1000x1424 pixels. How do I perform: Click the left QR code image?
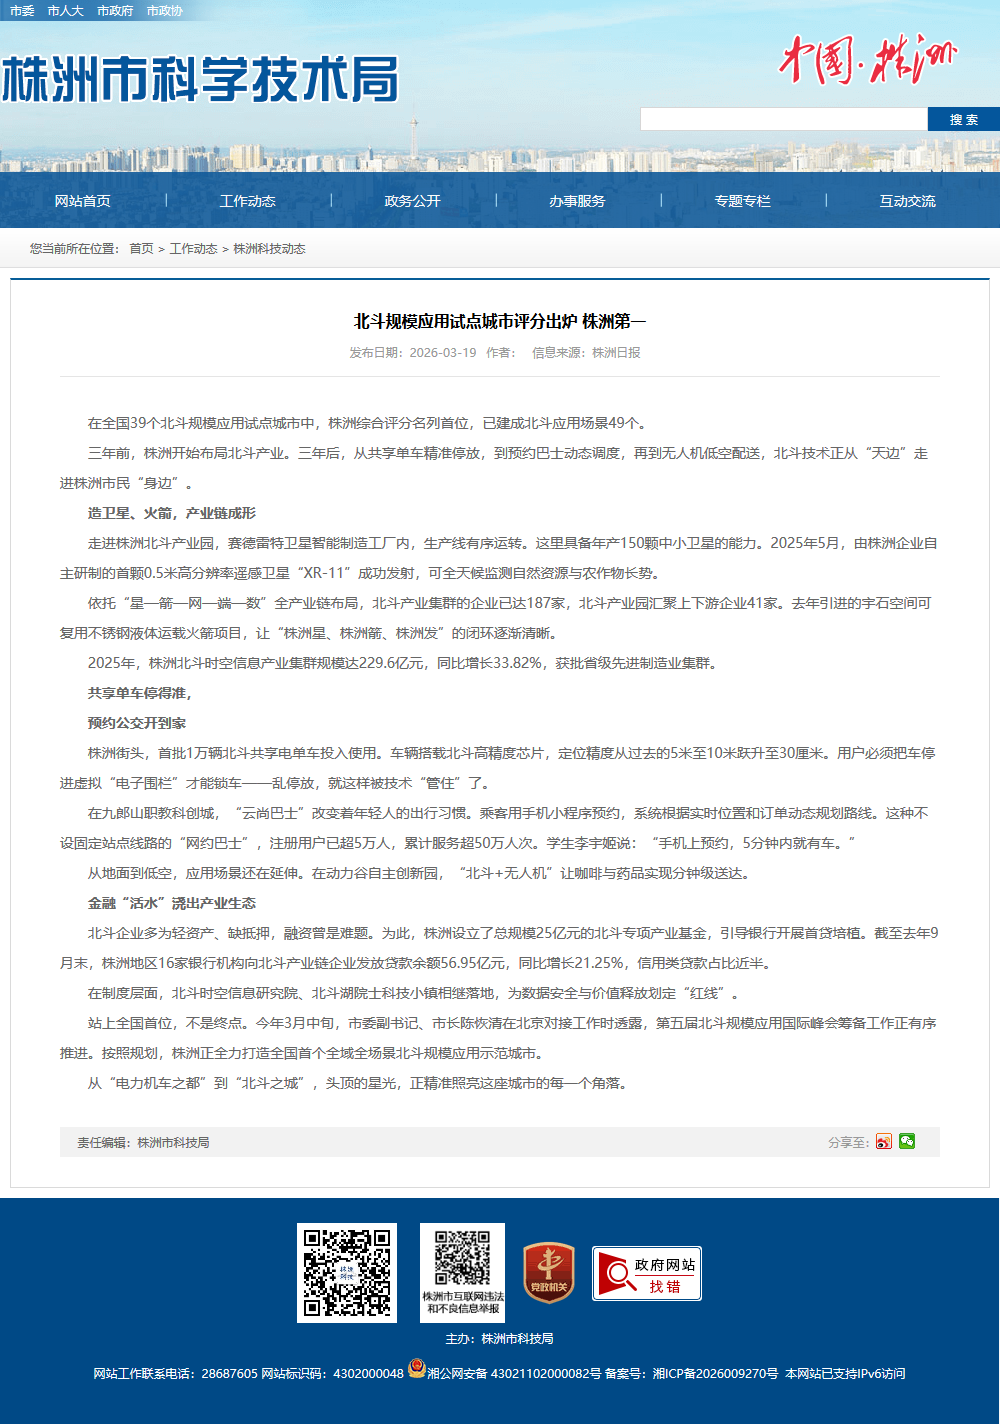coord(347,1272)
